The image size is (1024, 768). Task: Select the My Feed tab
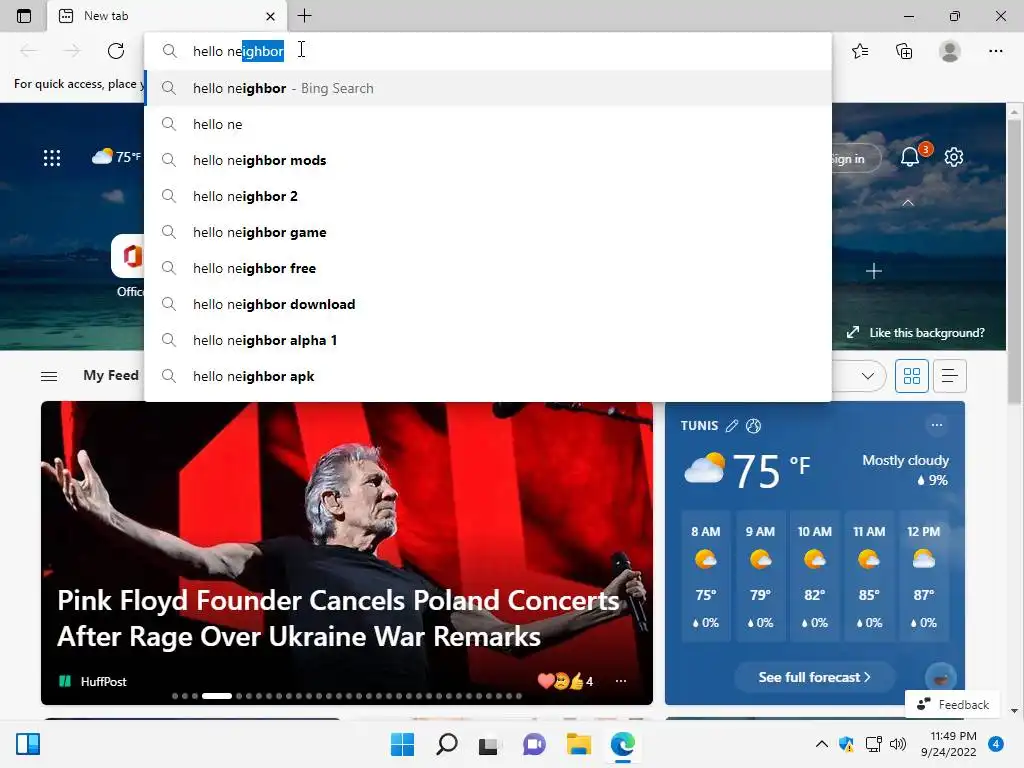click(x=111, y=376)
